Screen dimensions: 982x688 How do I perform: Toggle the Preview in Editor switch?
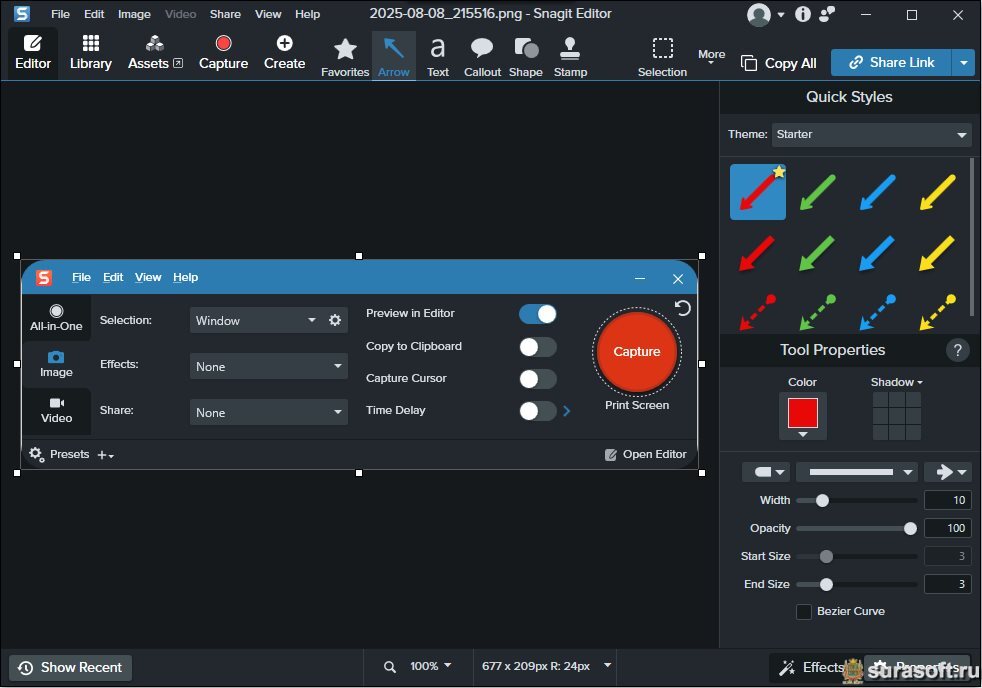[x=537, y=314]
